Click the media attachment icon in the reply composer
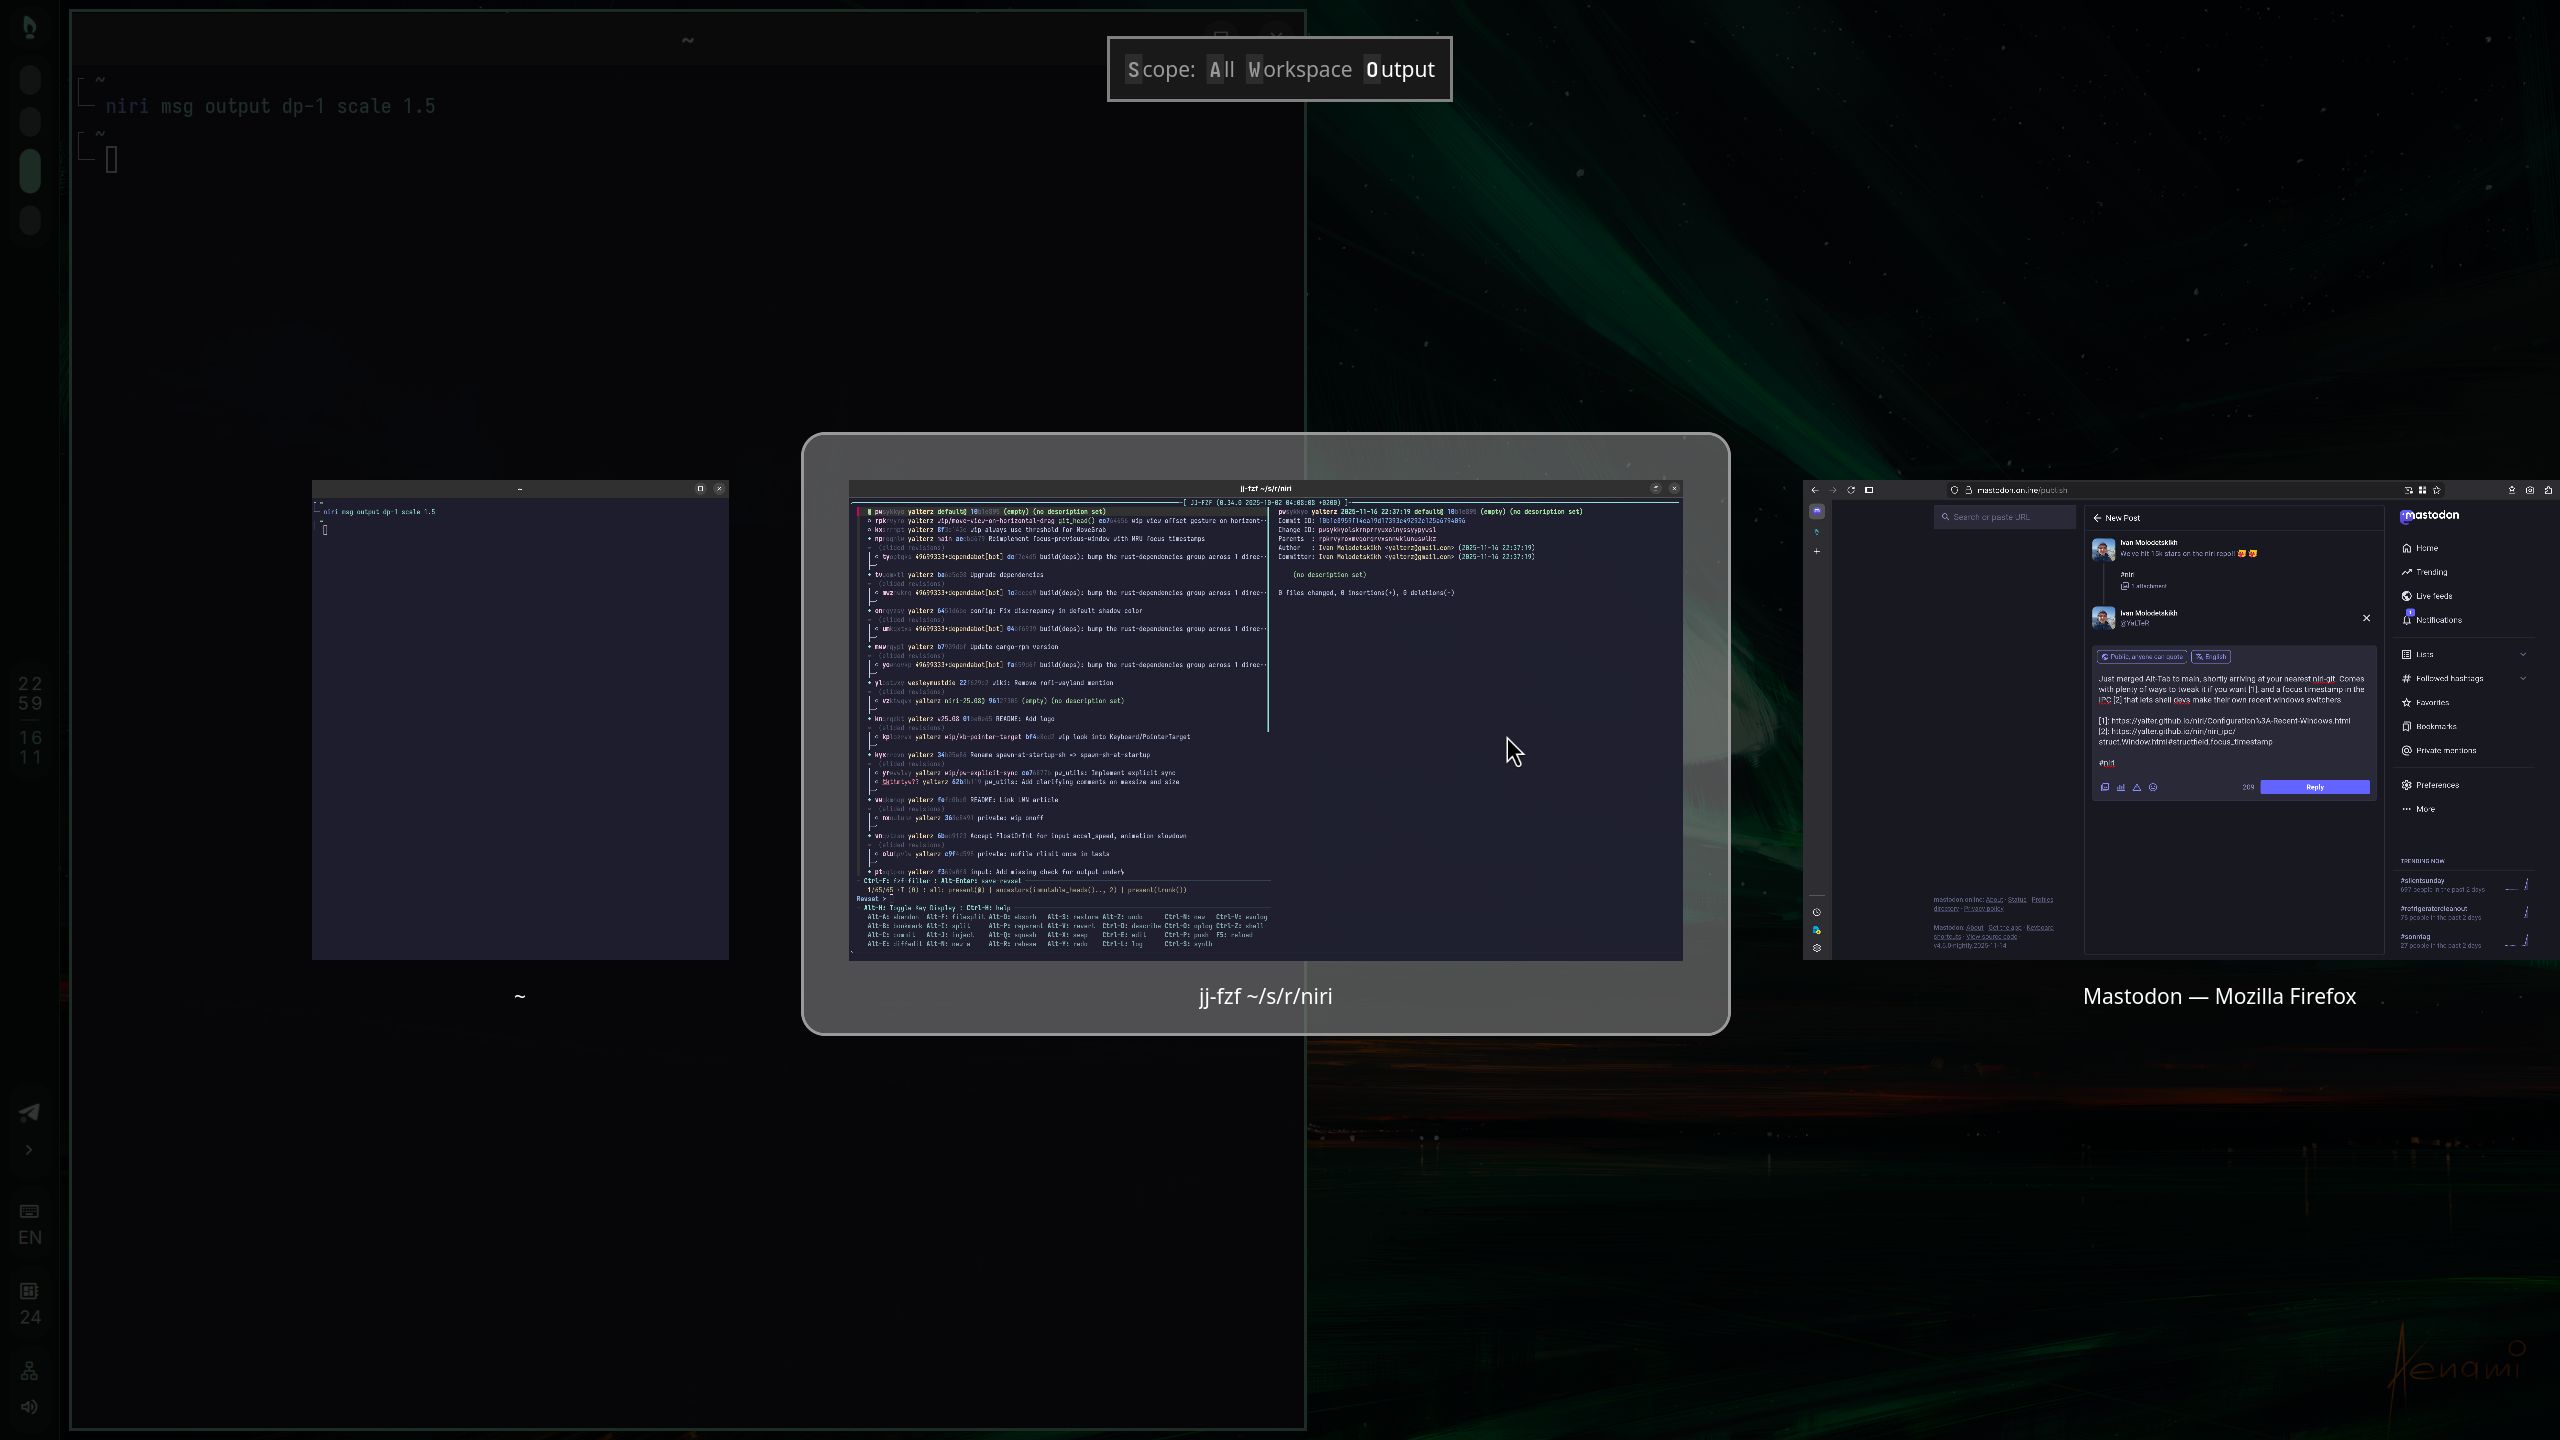2560x1440 pixels. pyautogui.click(x=2105, y=787)
